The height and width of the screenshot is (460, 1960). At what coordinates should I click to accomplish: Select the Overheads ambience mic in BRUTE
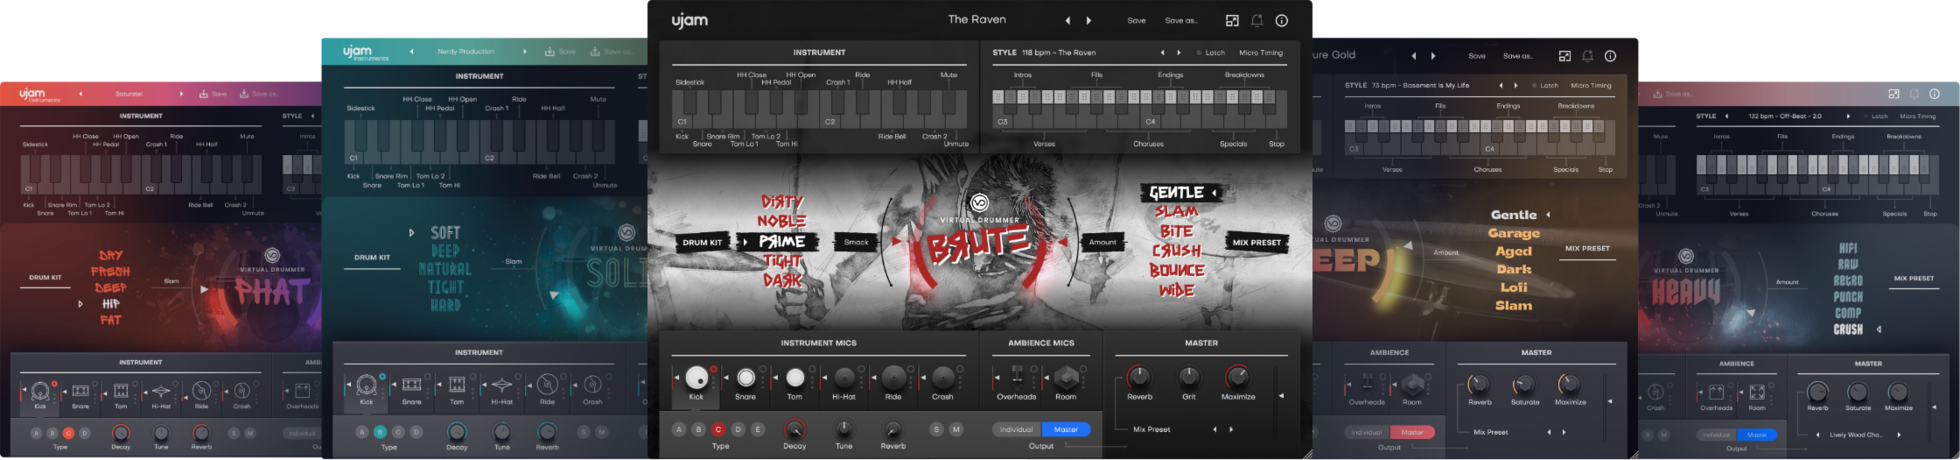point(1017,376)
